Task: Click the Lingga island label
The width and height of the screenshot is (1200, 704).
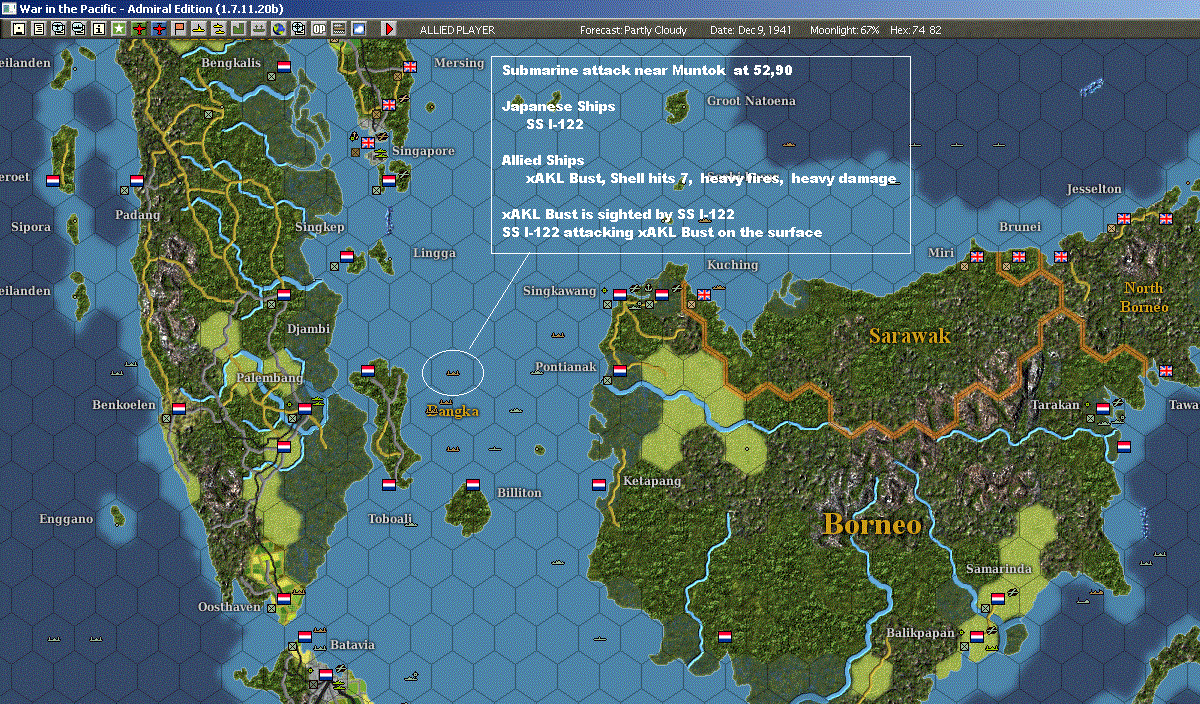Action: 435,253
